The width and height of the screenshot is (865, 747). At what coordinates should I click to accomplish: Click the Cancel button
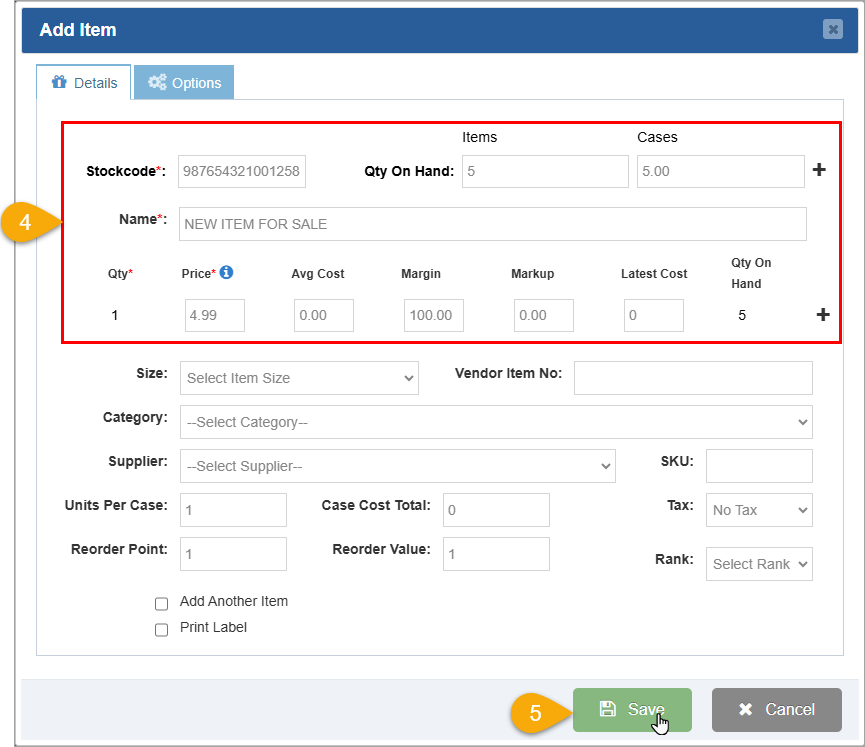776,709
